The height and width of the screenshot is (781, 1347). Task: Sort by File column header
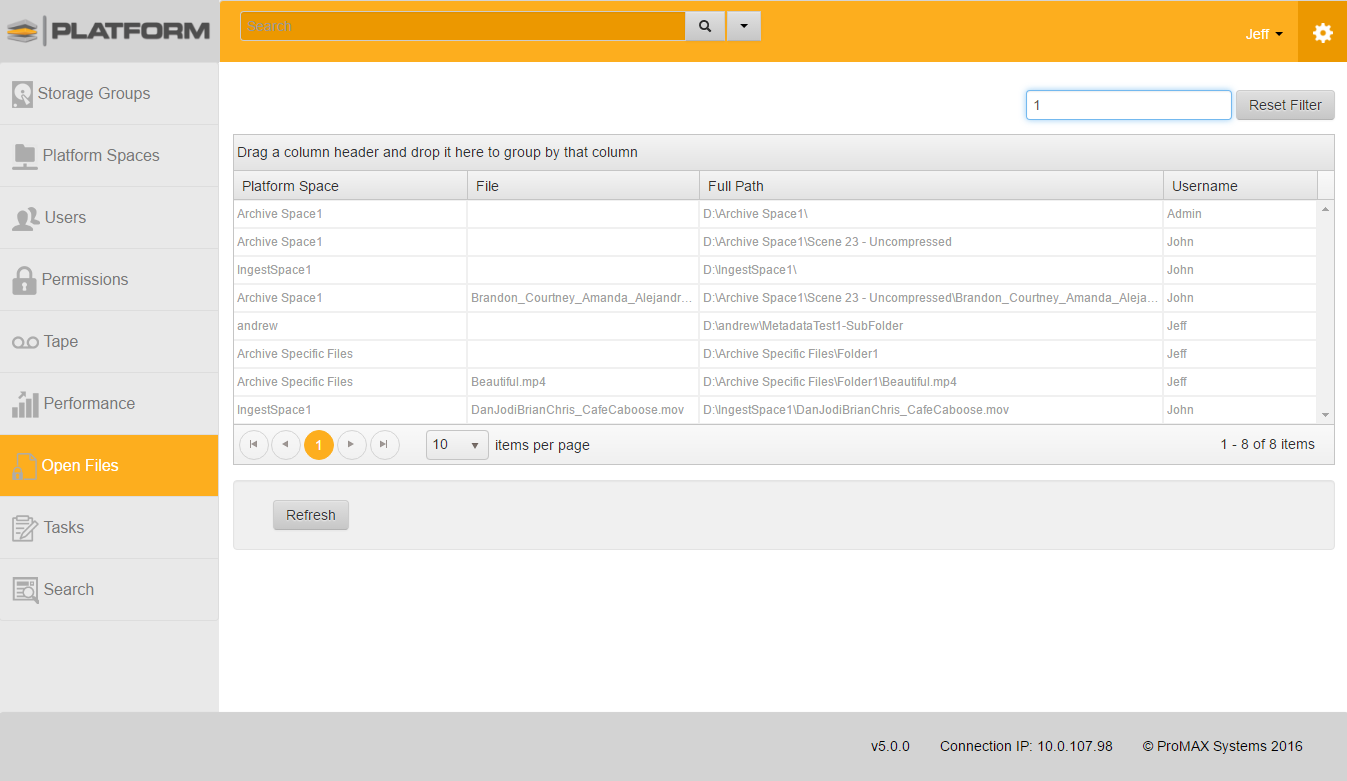pos(584,186)
